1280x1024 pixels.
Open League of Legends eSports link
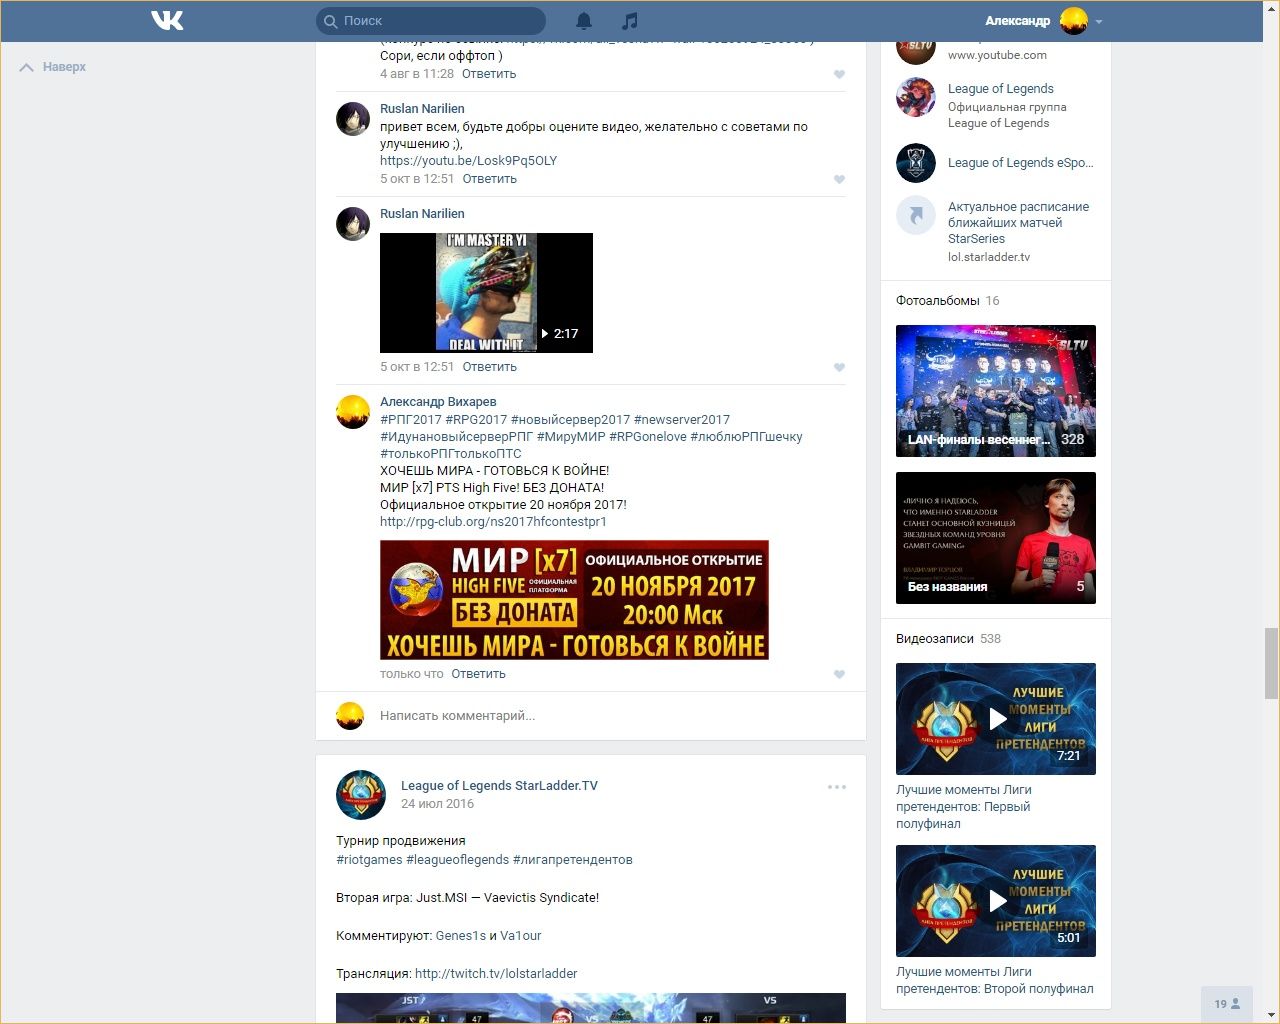point(1020,163)
